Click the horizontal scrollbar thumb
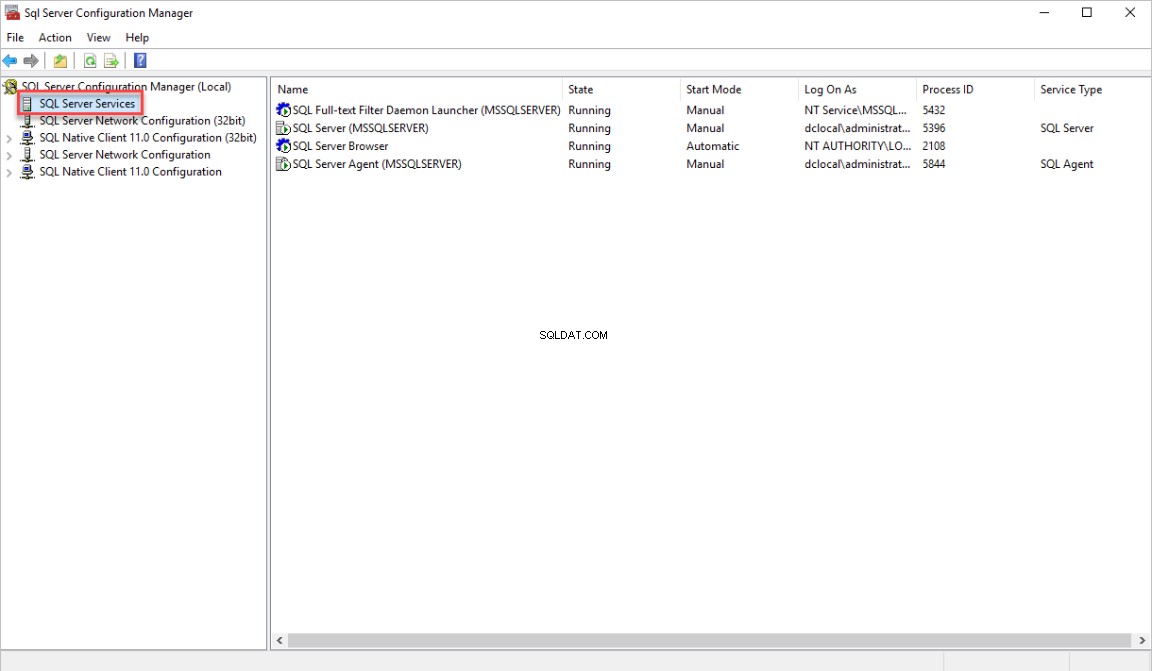1154x671 pixels. click(x=709, y=641)
